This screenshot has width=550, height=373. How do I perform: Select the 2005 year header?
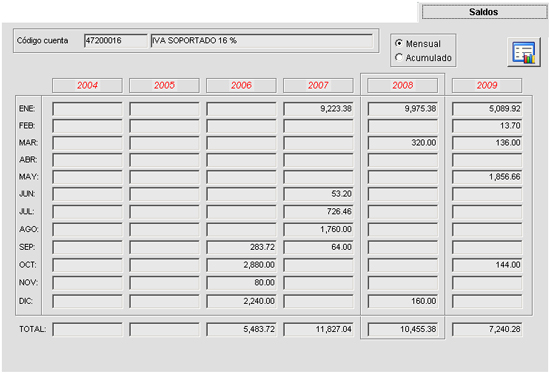[164, 85]
